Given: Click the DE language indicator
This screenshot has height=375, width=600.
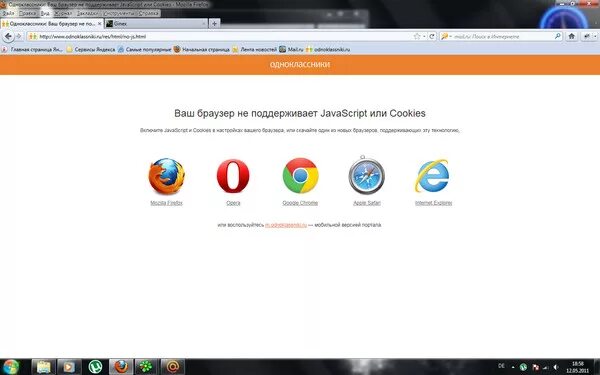Looking at the screenshot, I should coord(501,366).
